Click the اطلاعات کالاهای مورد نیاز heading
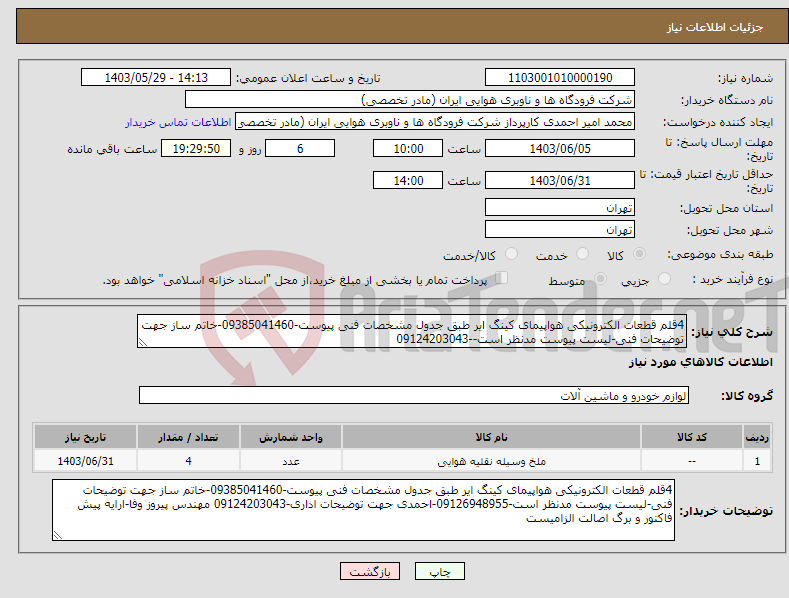789x598 pixels. [x=700, y=362]
